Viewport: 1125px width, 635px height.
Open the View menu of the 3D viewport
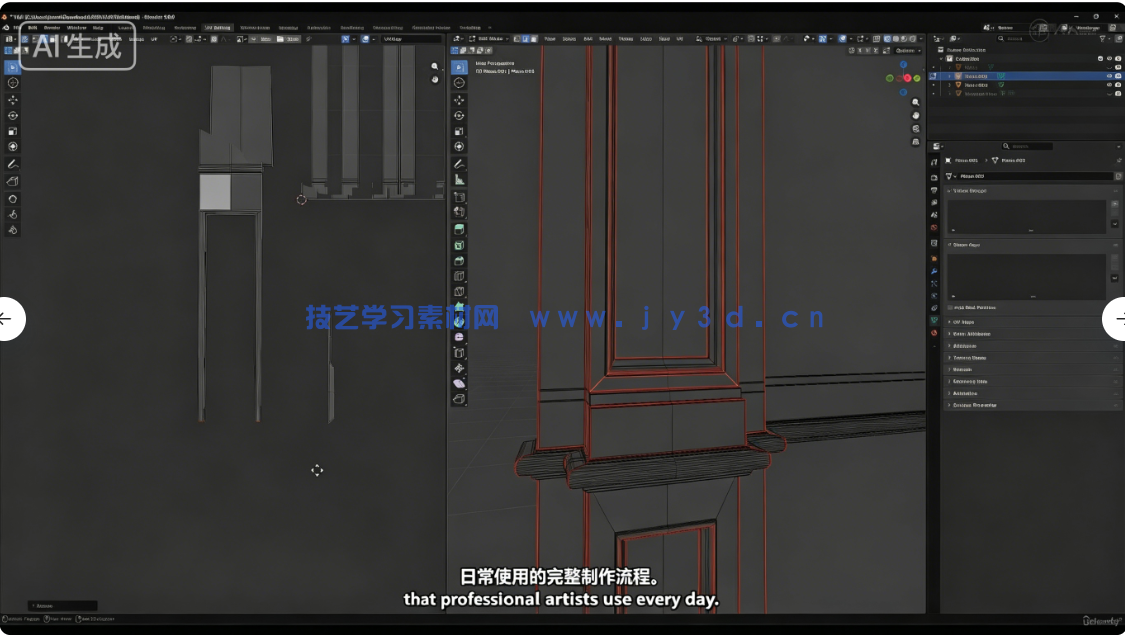[549, 38]
